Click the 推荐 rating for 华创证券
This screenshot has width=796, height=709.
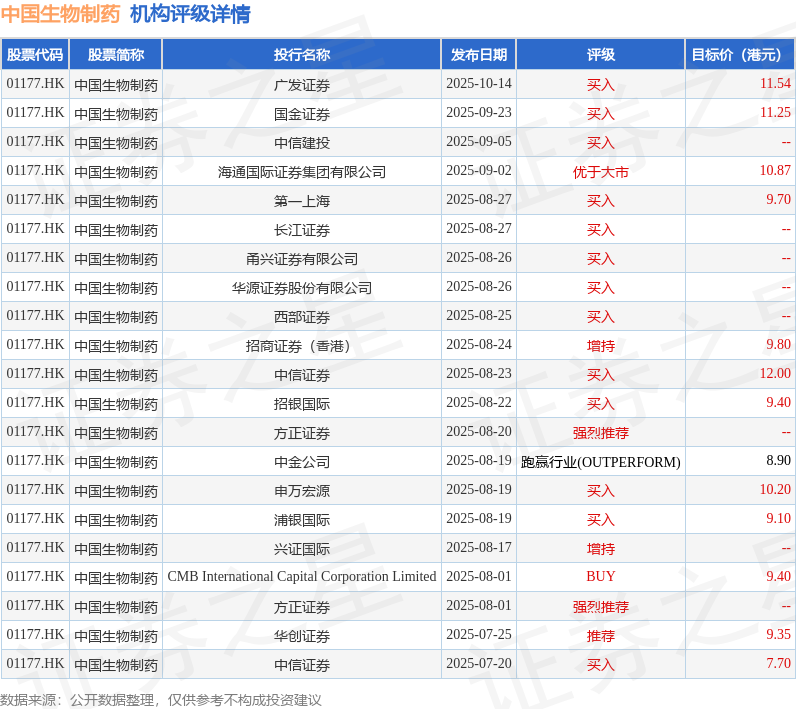tap(601, 635)
